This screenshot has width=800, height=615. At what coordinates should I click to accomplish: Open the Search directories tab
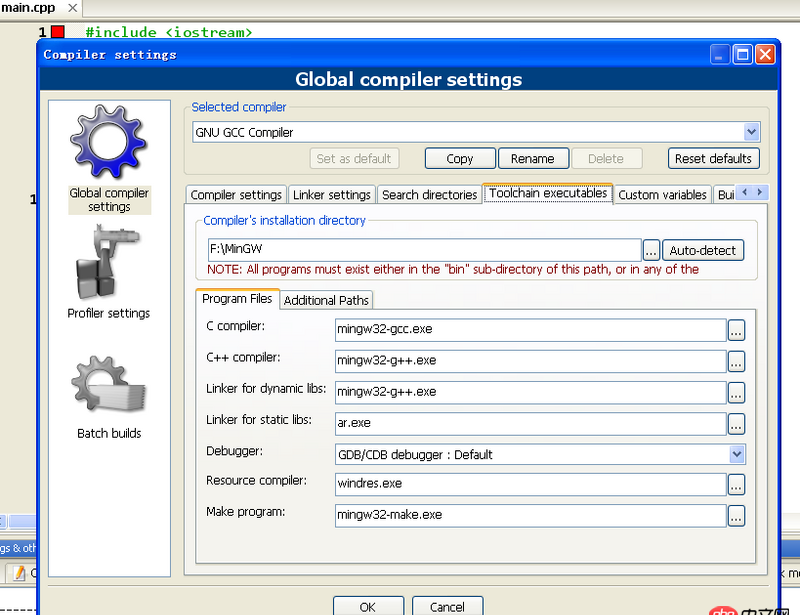click(x=429, y=194)
